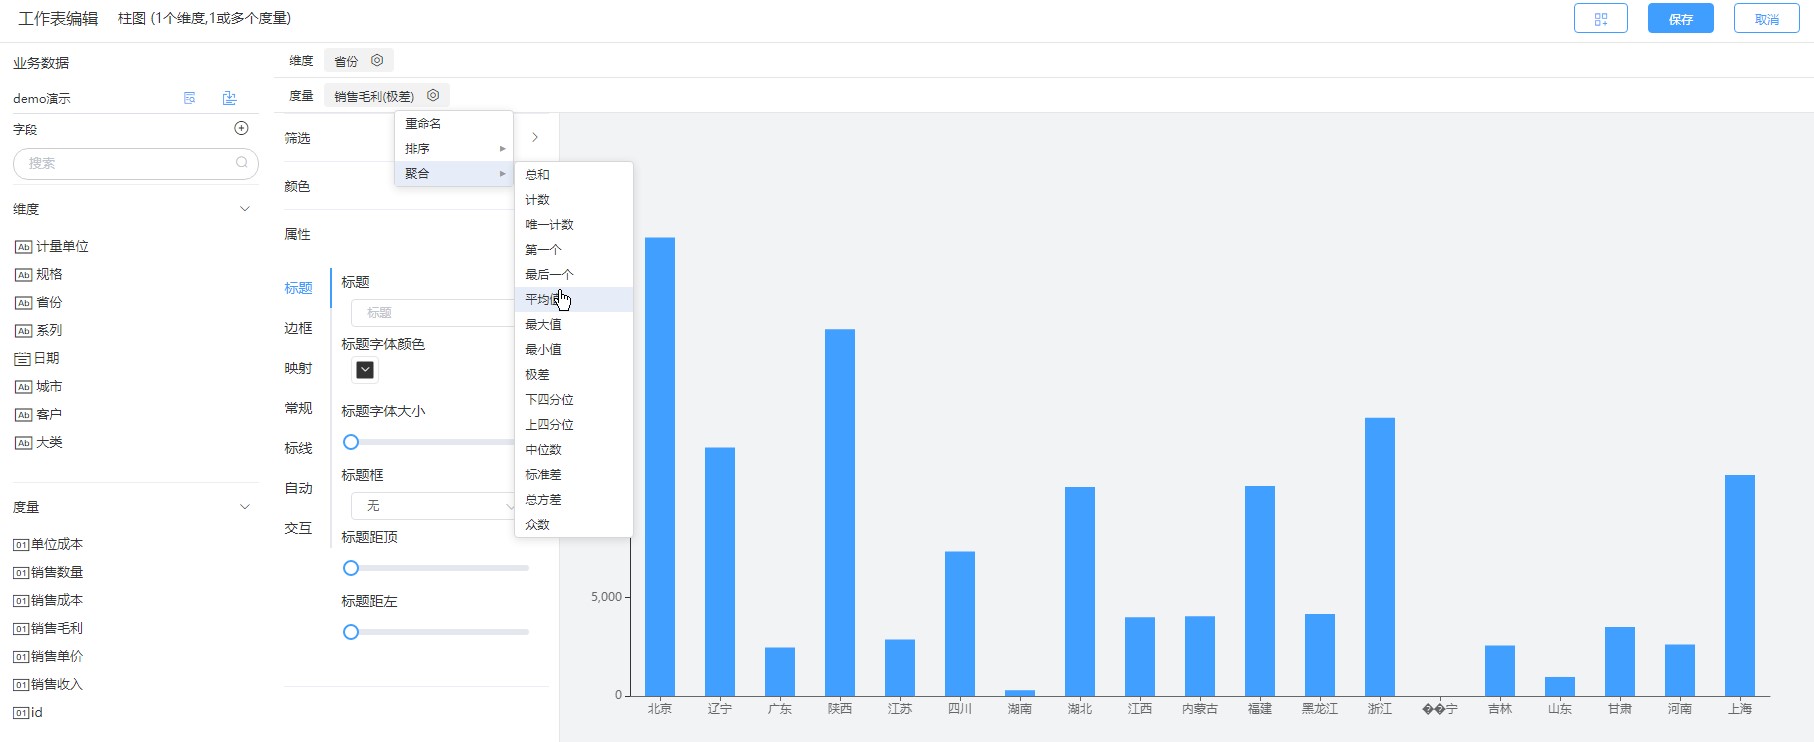Collapse the 度量 fields section
Screen dimensions: 1814x742
[245, 507]
